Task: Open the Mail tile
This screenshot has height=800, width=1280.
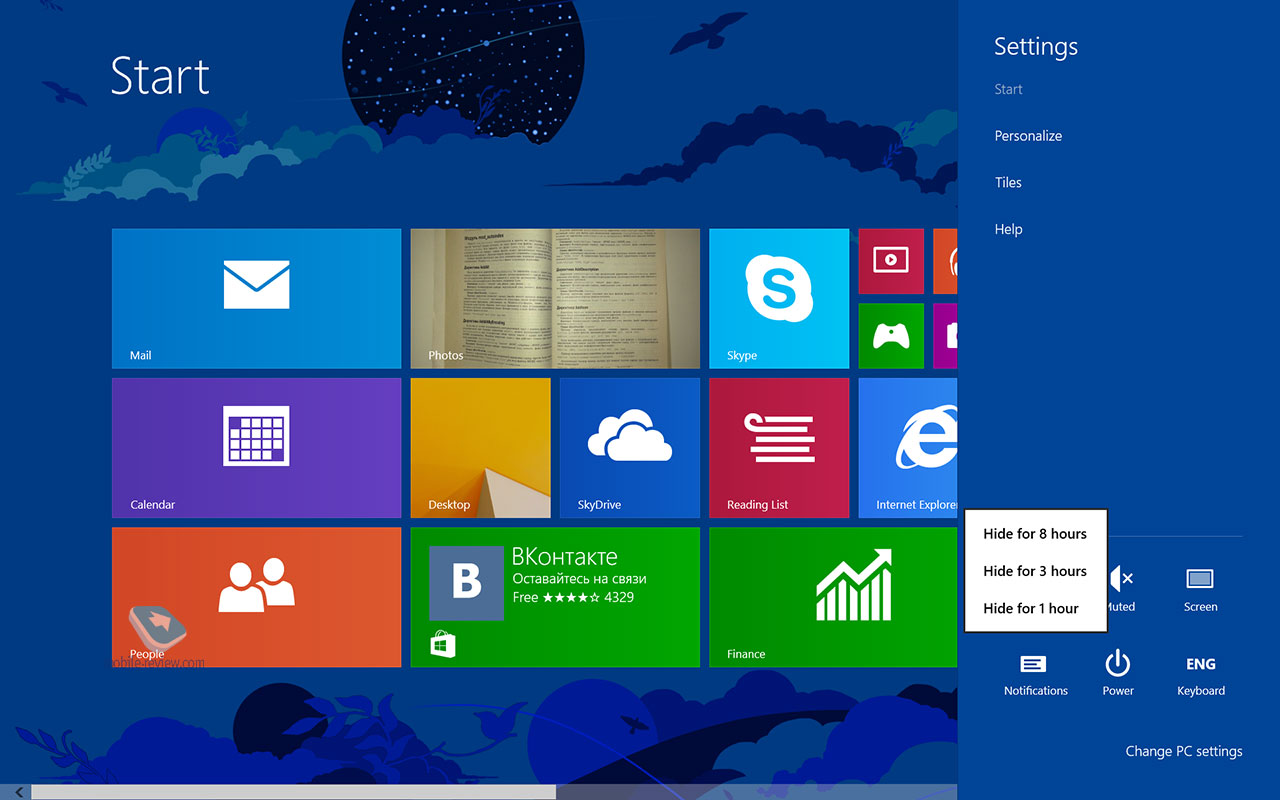Action: pos(256,298)
